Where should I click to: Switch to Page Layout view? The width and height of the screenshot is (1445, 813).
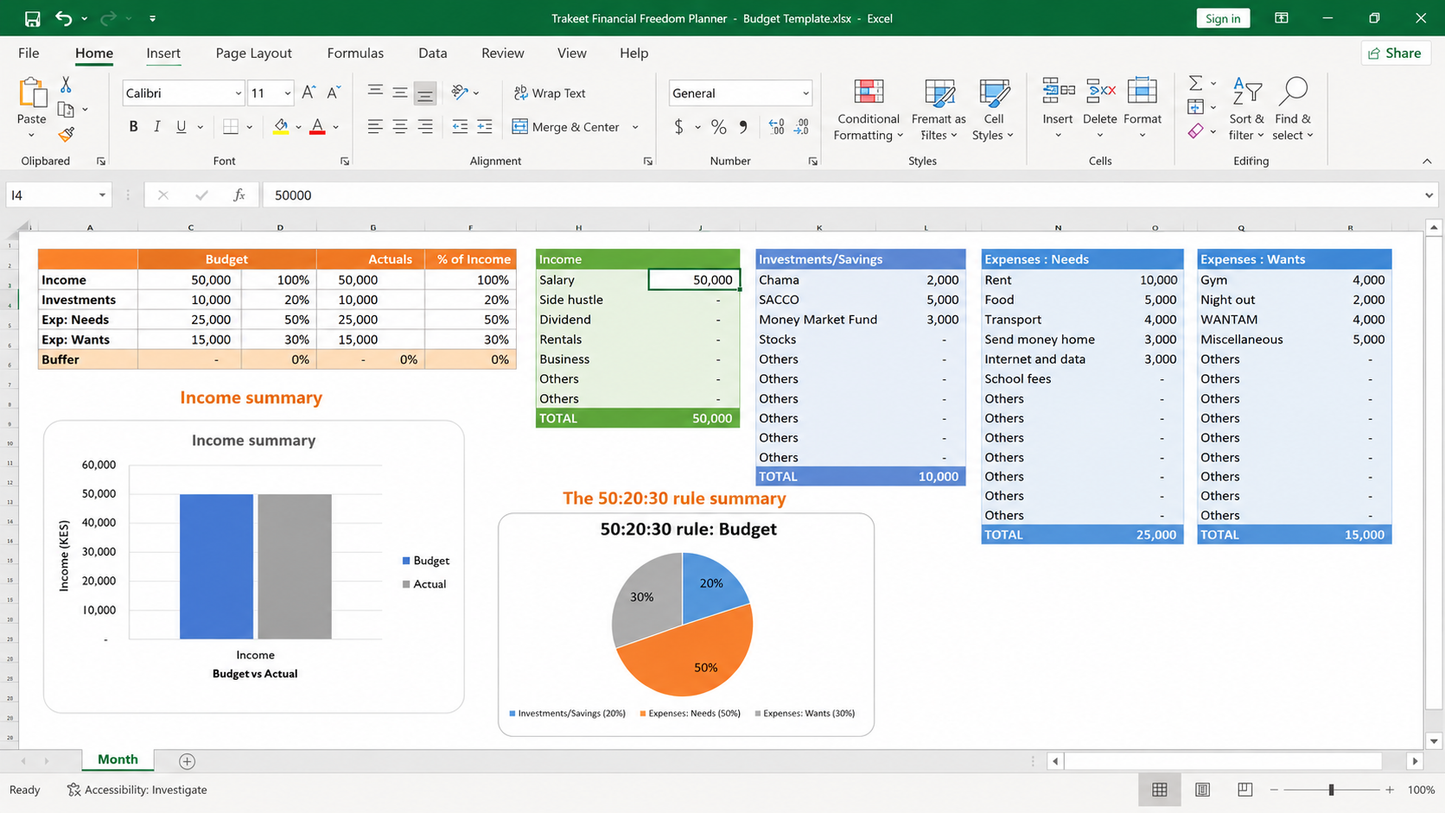click(1203, 790)
